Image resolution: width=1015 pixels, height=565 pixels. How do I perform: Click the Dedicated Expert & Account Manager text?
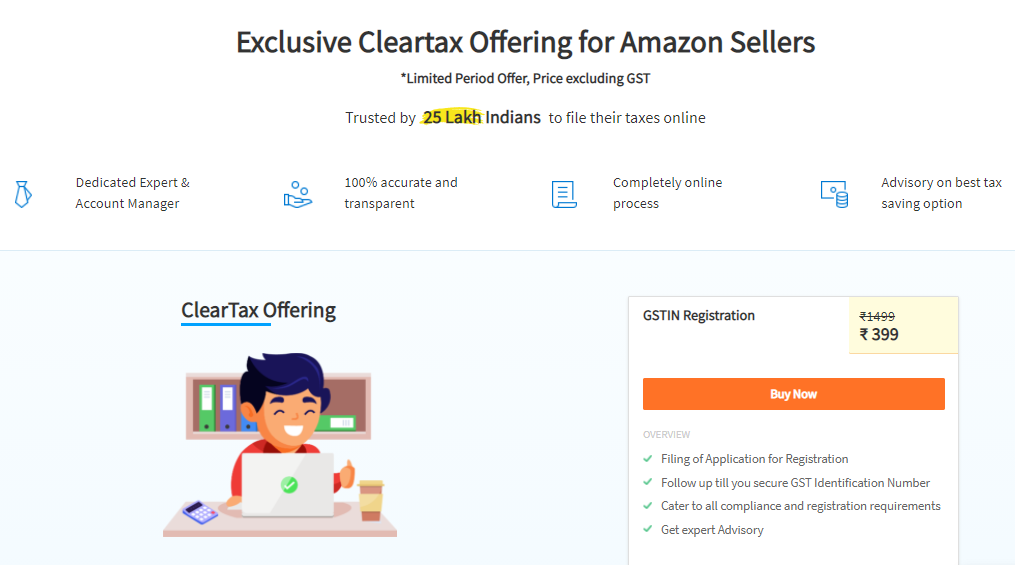[132, 193]
